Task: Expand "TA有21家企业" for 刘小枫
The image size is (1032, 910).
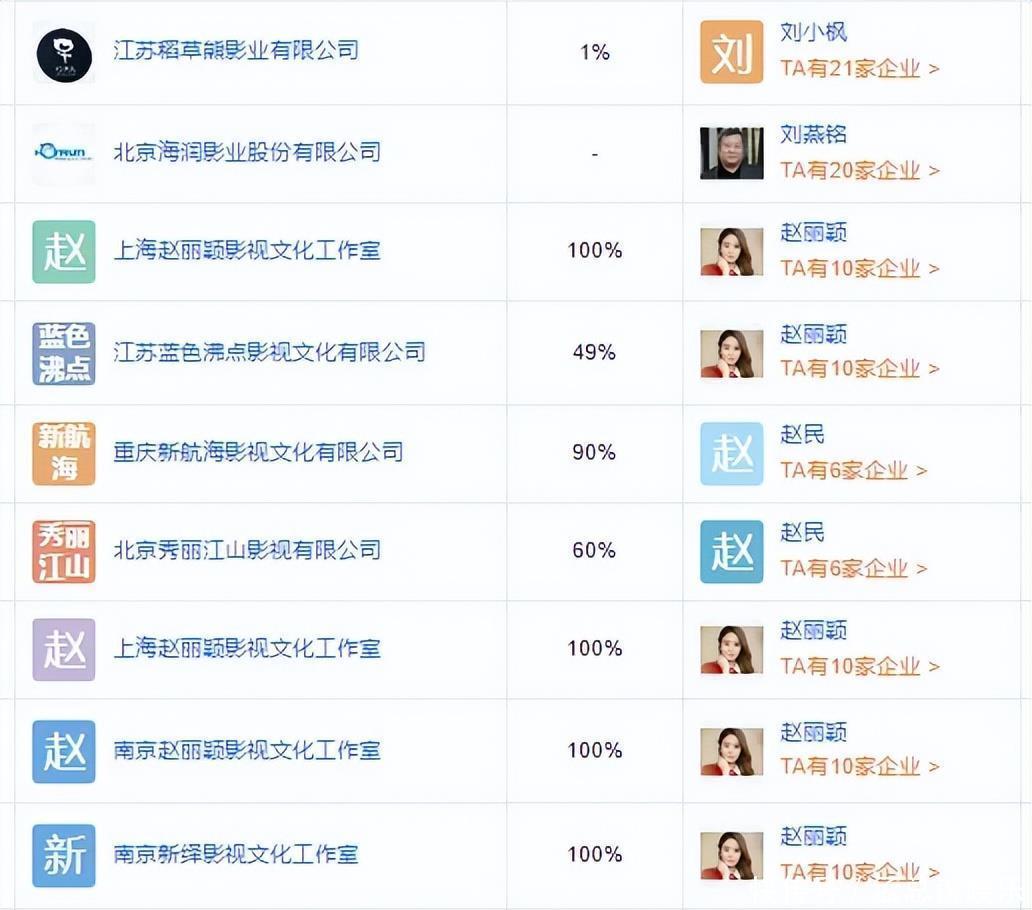Action: [x=859, y=69]
